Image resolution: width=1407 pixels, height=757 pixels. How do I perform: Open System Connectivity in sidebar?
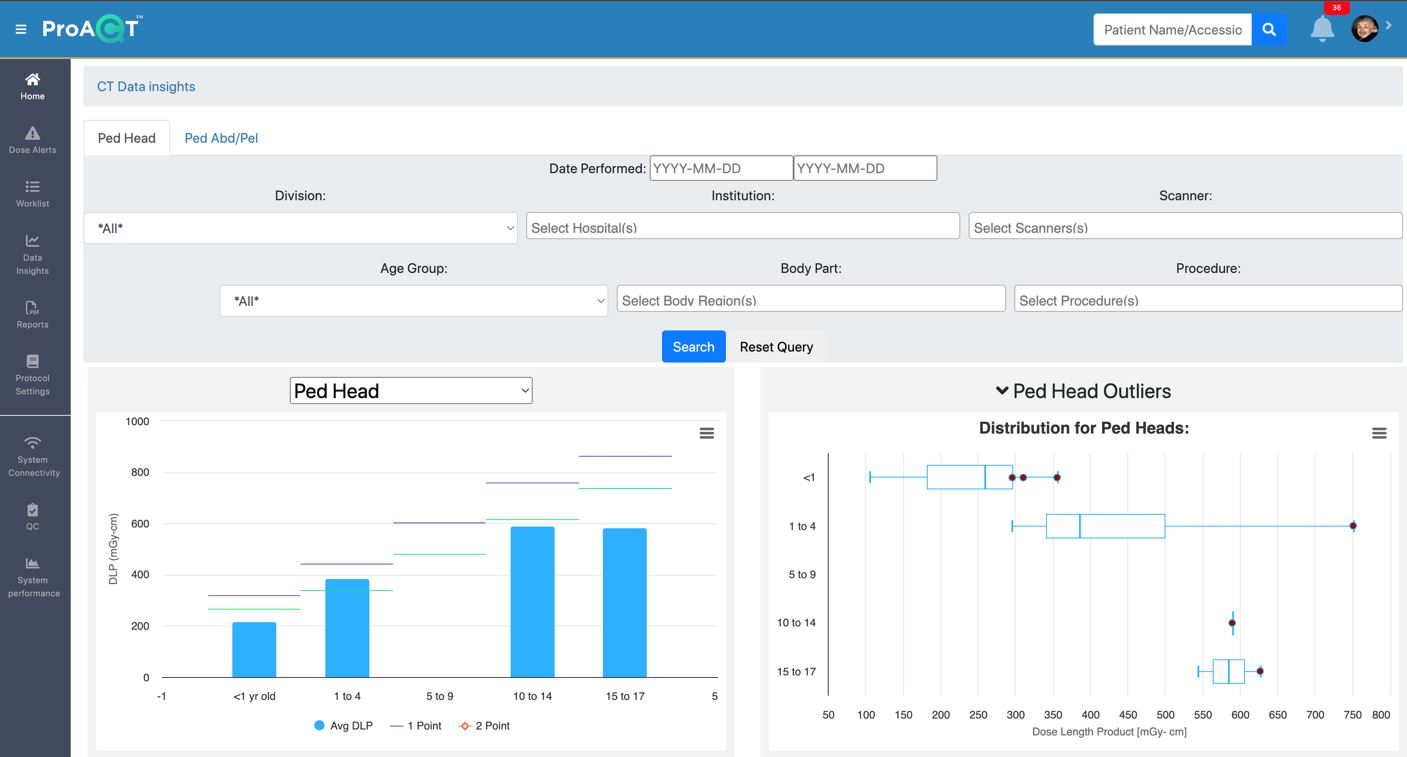(32, 456)
